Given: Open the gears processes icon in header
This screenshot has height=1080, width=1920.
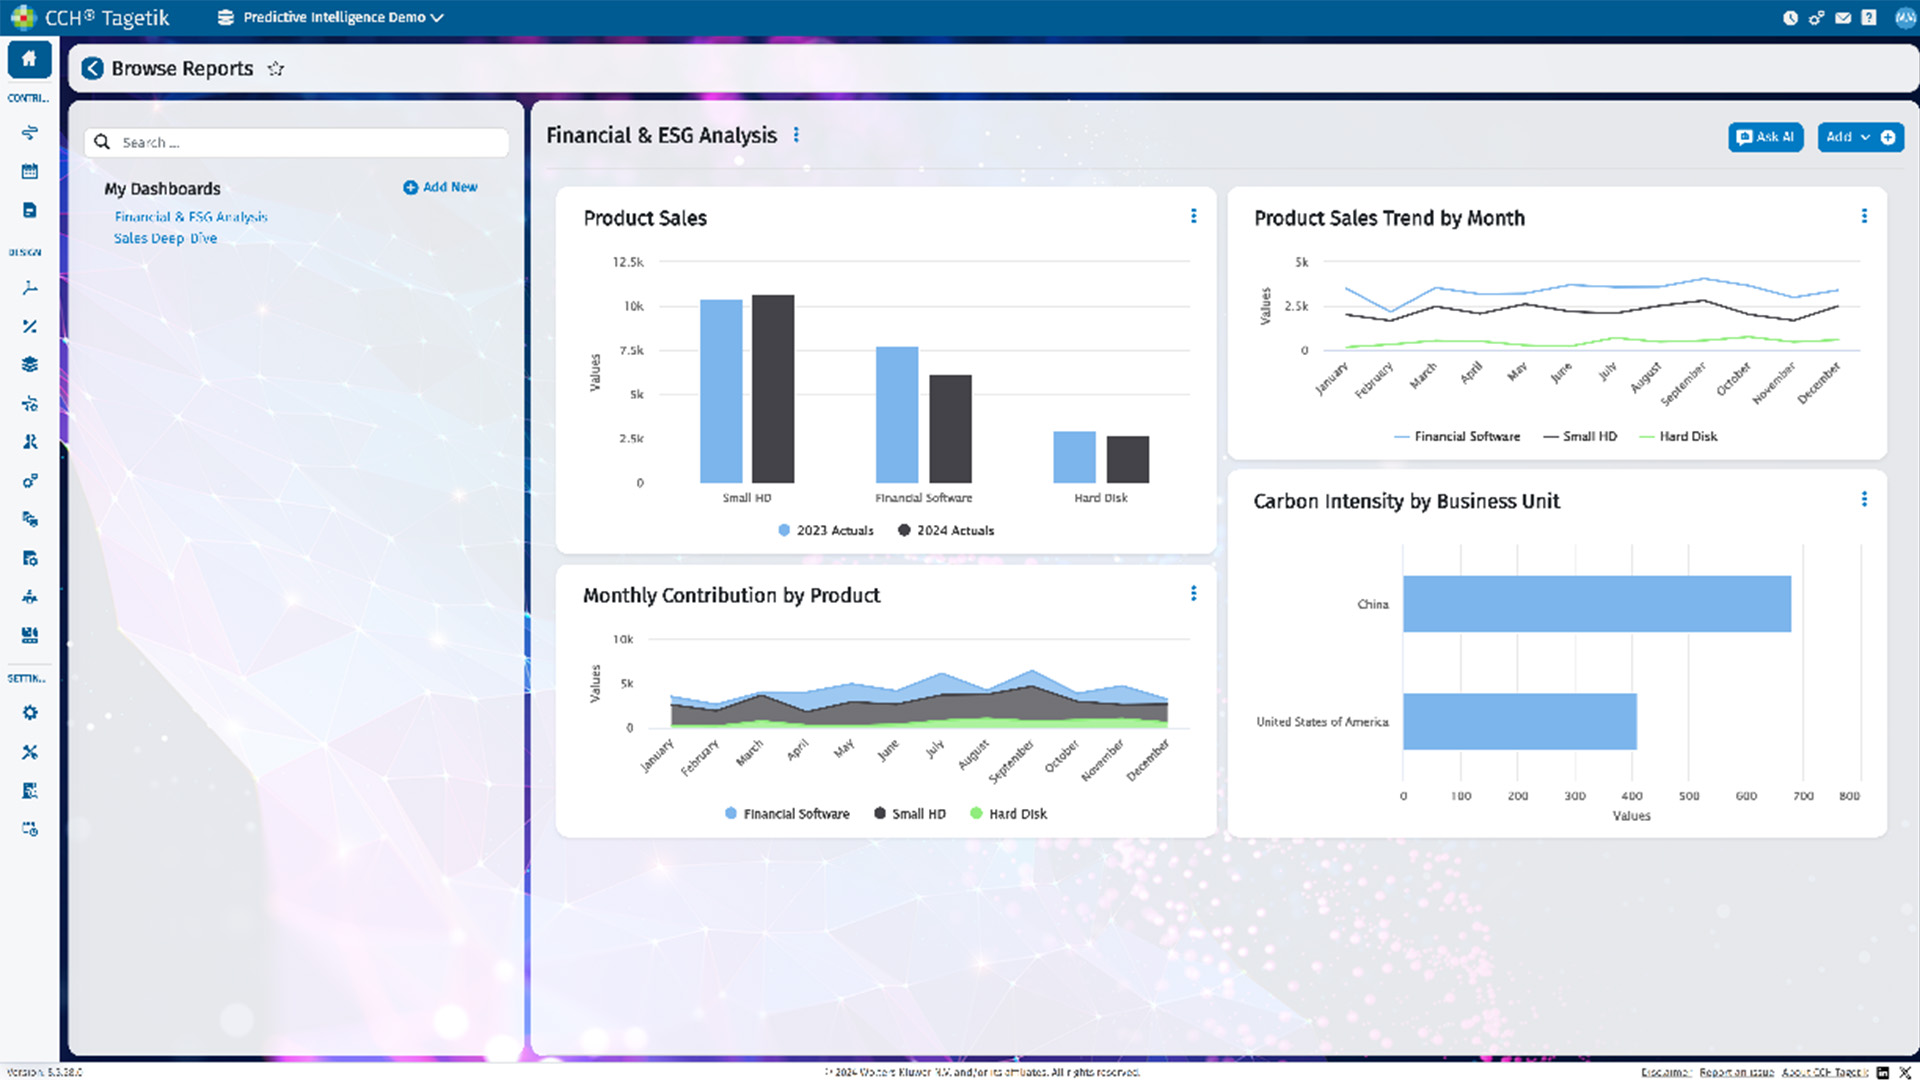Looking at the screenshot, I should [x=1816, y=18].
